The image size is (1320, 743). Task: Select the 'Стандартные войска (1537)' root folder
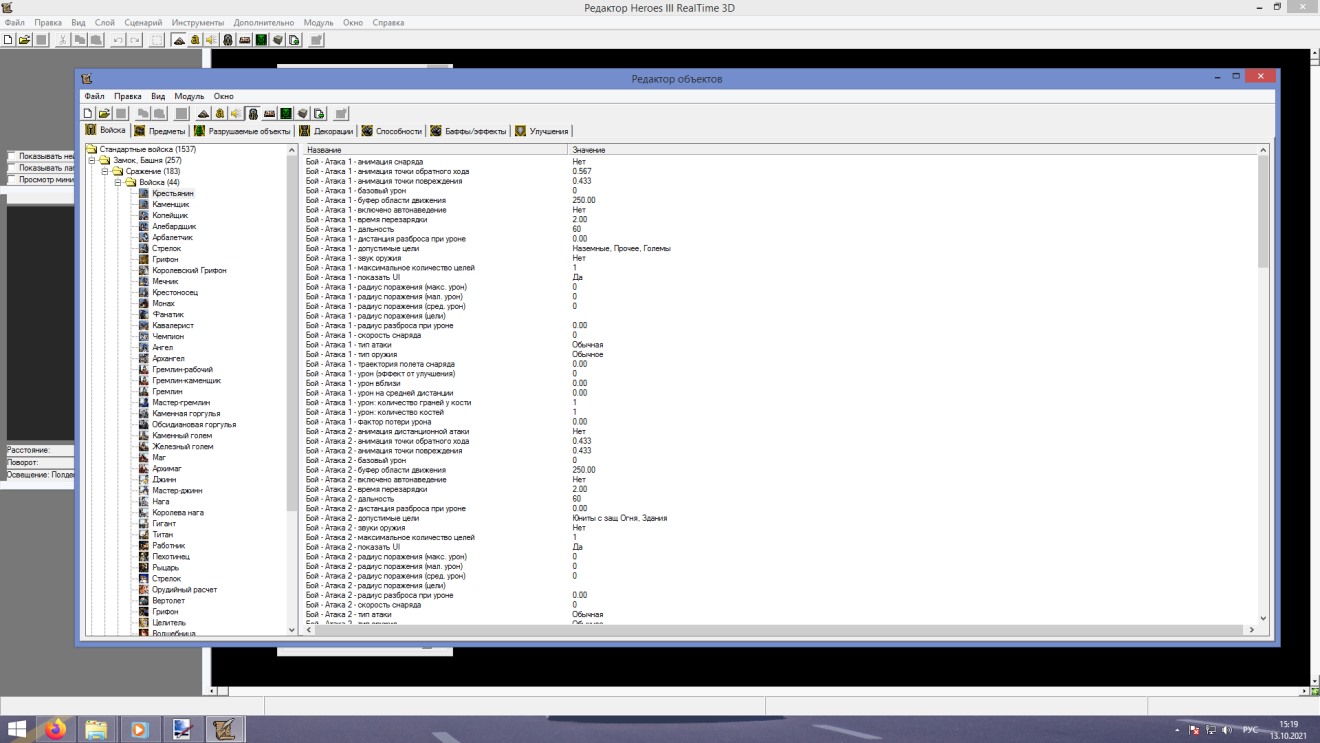(x=148, y=149)
